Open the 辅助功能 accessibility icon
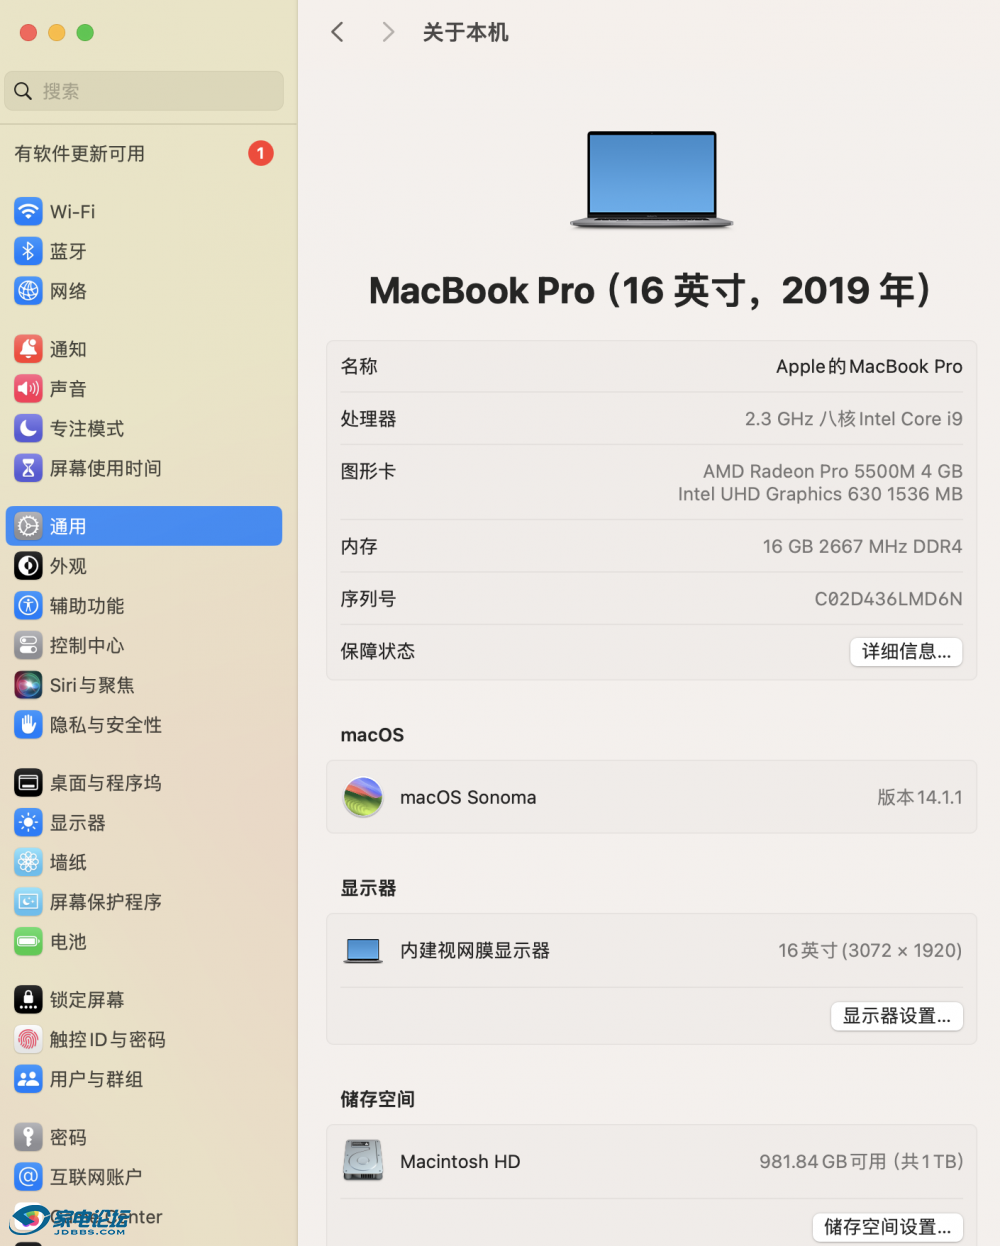1000x1246 pixels. (x=28, y=606)
